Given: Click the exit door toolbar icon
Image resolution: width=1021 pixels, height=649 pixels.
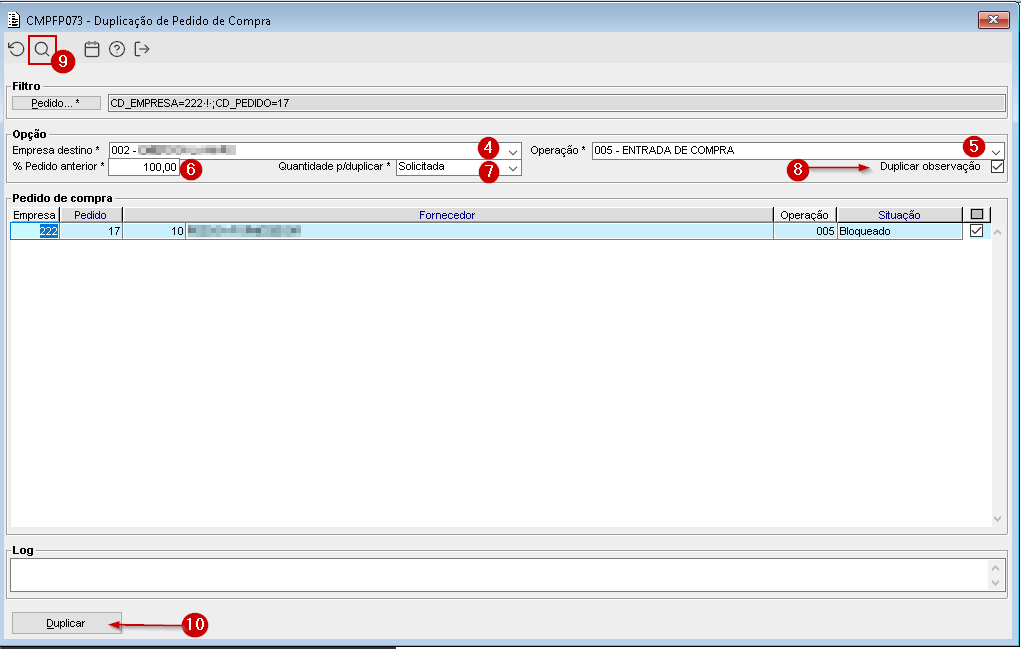Looking at the screenshot, I should pos(142,49).
